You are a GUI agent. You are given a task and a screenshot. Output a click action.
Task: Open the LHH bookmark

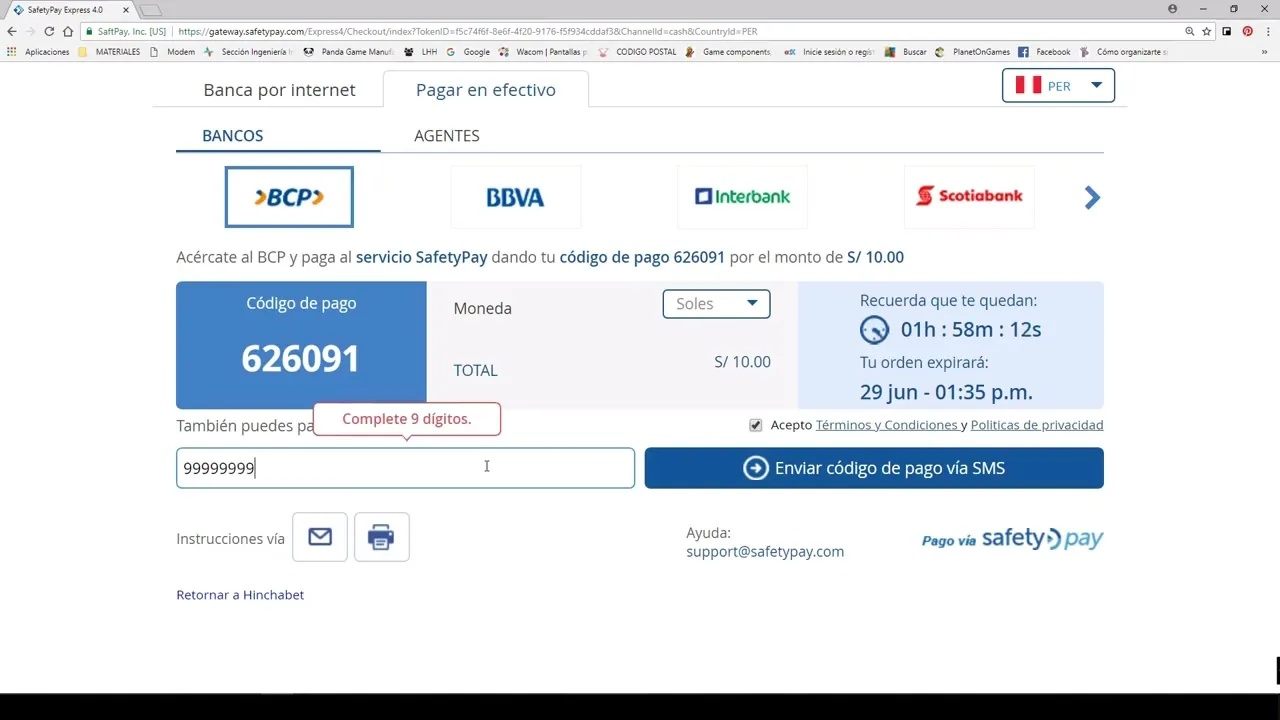pos(421,52)
